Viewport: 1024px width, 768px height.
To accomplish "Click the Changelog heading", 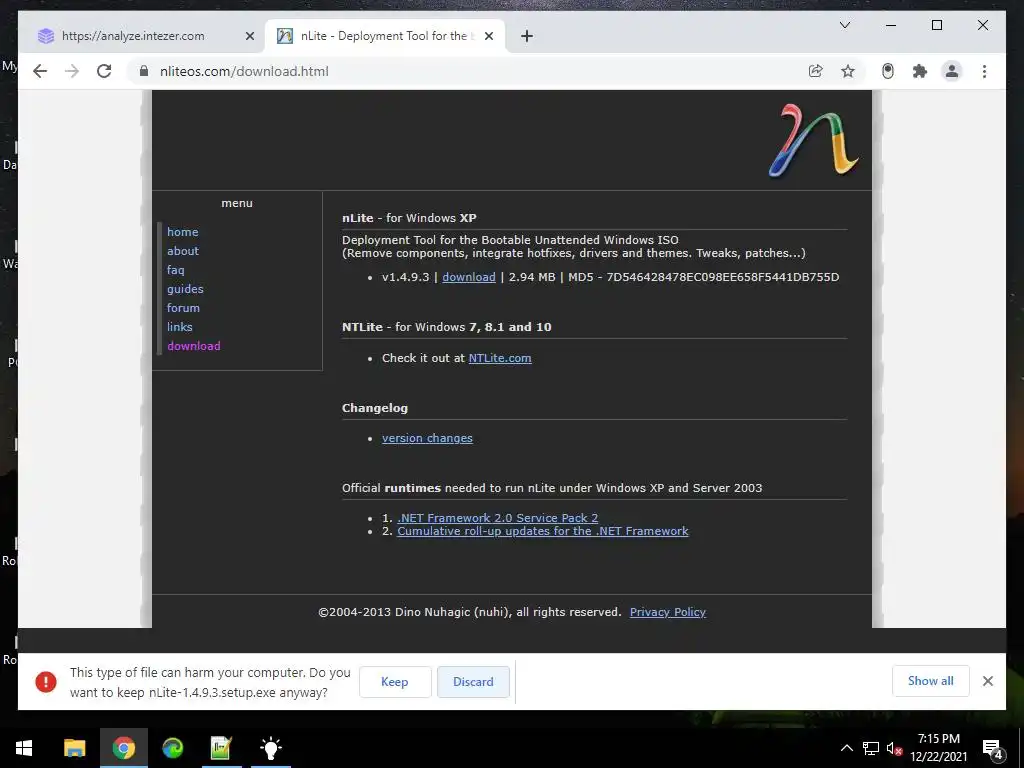I will coord(375,408).
